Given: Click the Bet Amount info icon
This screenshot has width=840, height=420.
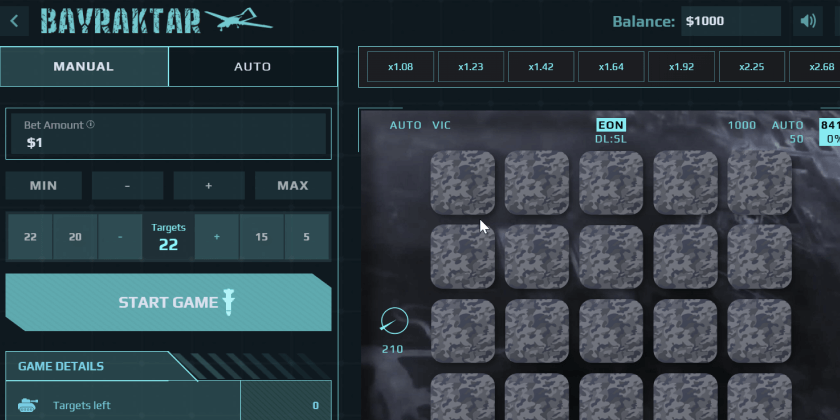Looking at the screenshot, I should (x=91, y=125).
